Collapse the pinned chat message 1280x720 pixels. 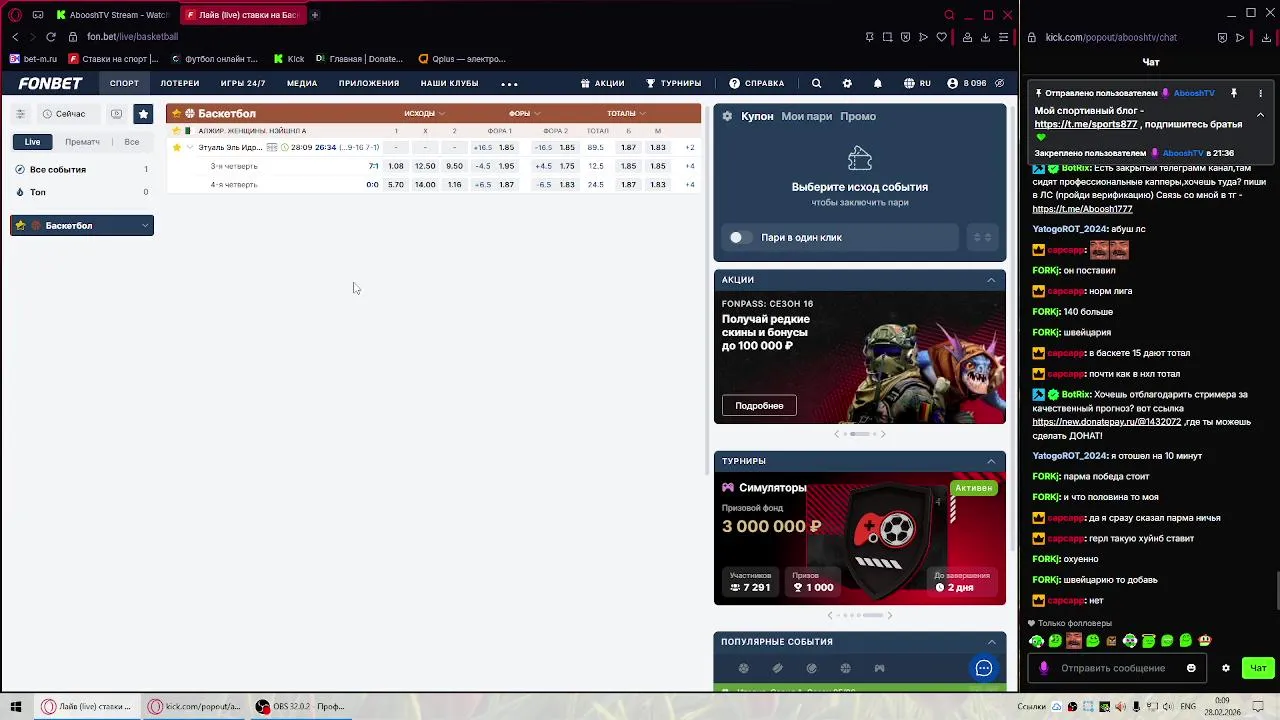(1260, 115)
